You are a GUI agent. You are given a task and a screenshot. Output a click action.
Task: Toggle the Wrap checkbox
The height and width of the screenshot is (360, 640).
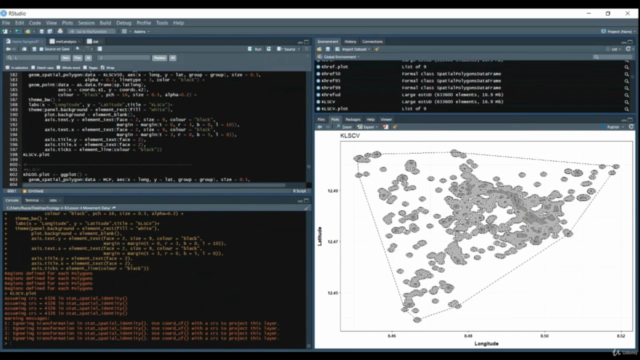pos(102,67)
